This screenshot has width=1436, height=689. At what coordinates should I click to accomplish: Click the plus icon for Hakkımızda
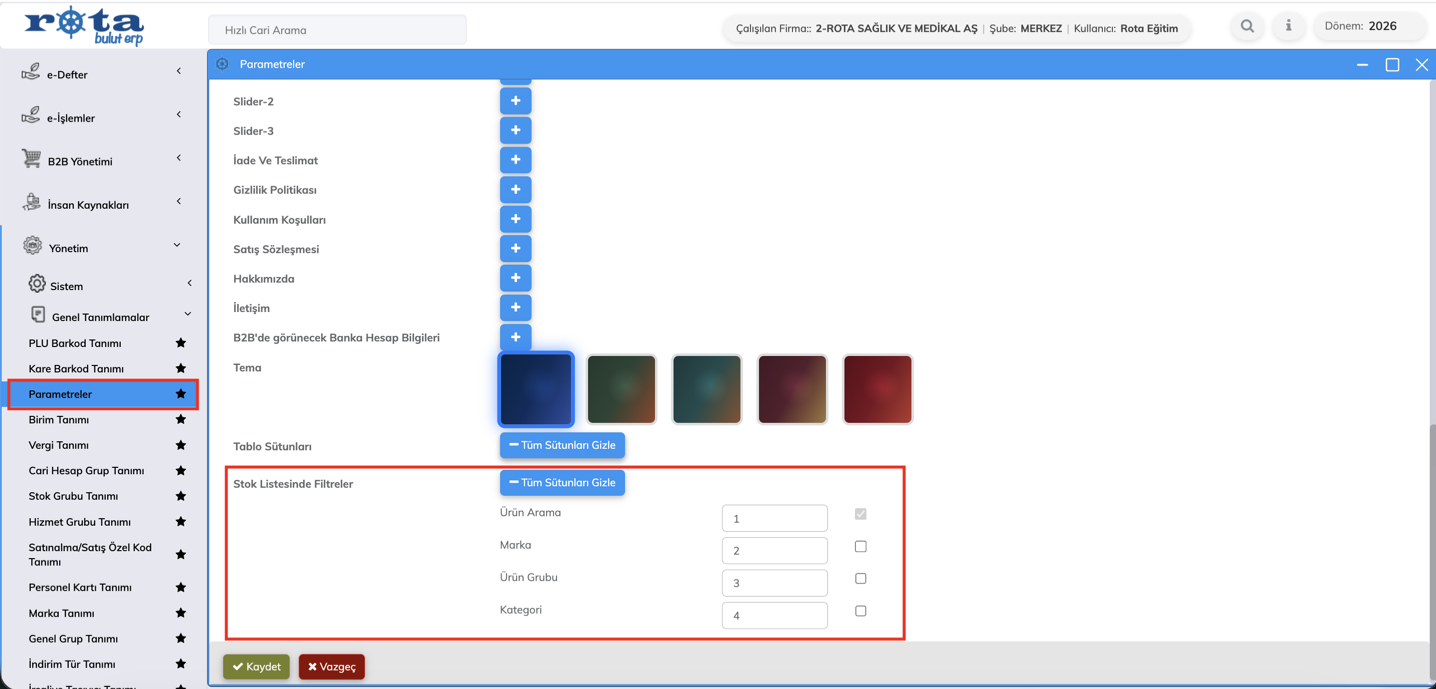[515, 278]
